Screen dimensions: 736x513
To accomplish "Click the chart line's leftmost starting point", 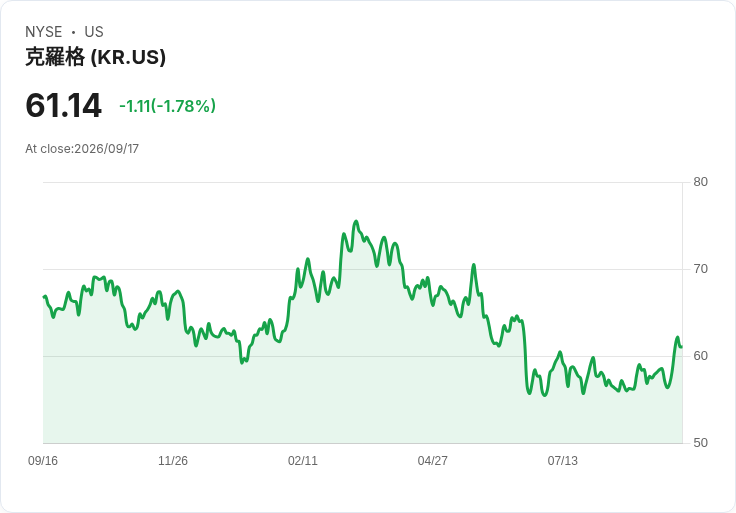I will pos(44,297).
